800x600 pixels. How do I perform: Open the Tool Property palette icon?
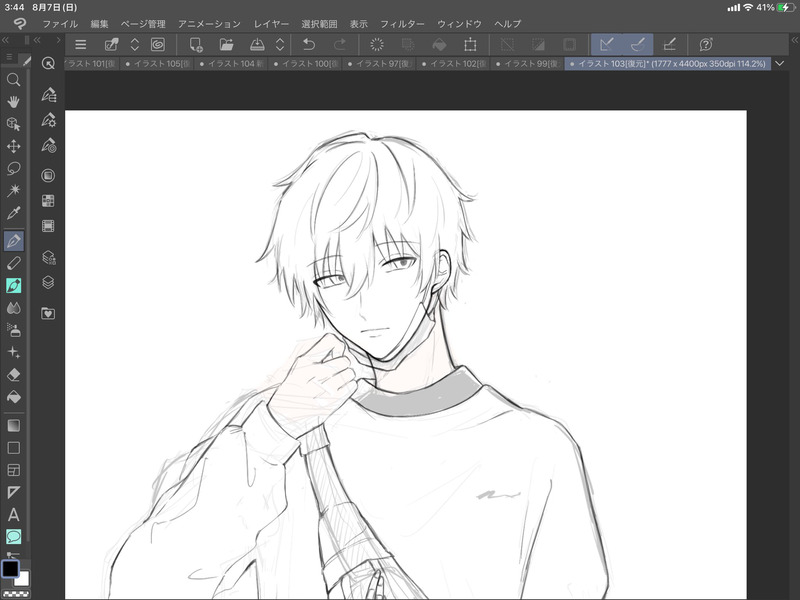tap(48, 120)
